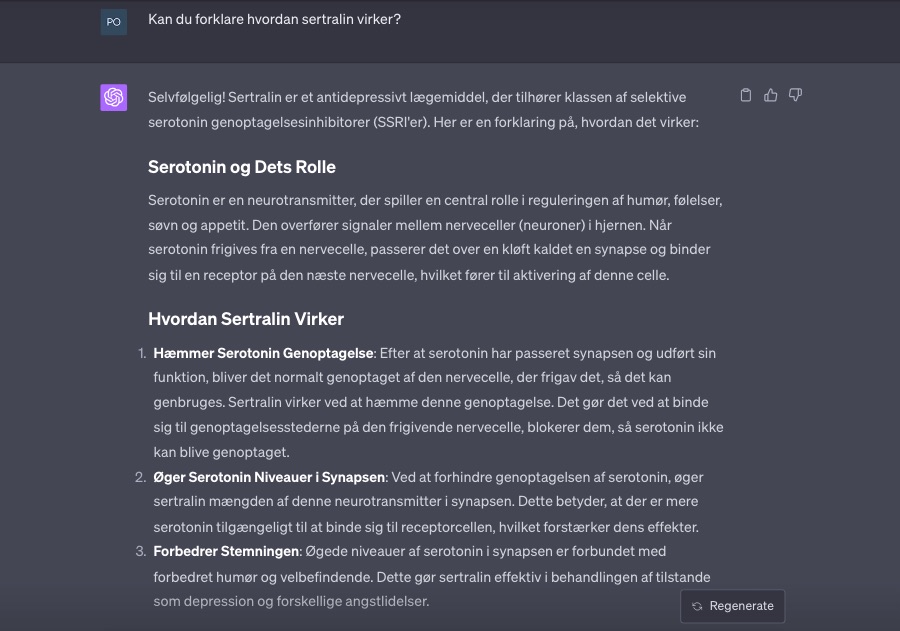Click the heading "Hvordan Sertralin Virker"

click(245, 319)
